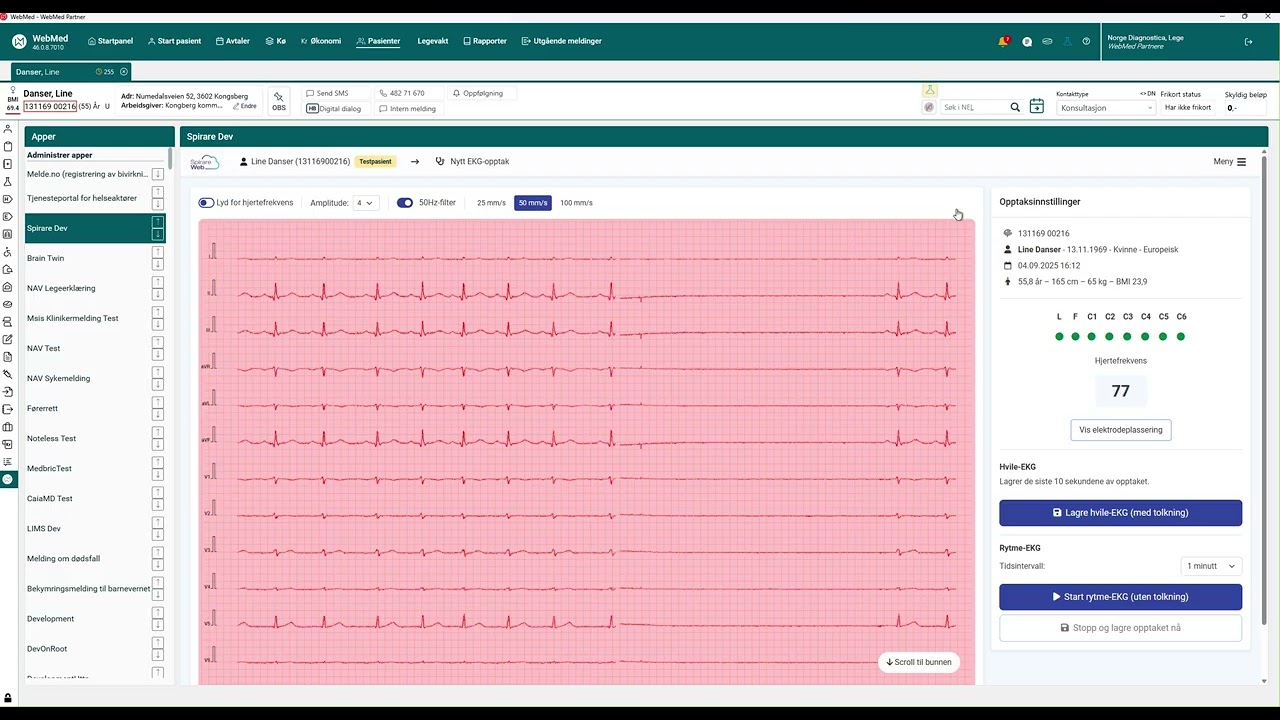The height and width of the screenshot is (720, 1280).
Task: Move Brain Twin app up with arrow
Action: coord(157,252)
